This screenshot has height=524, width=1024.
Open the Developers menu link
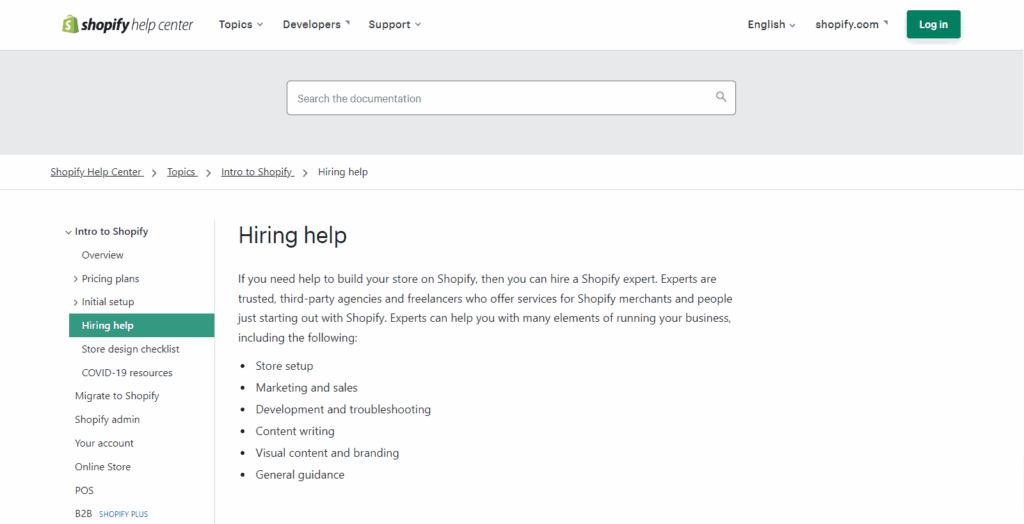[x=317, y=25]
